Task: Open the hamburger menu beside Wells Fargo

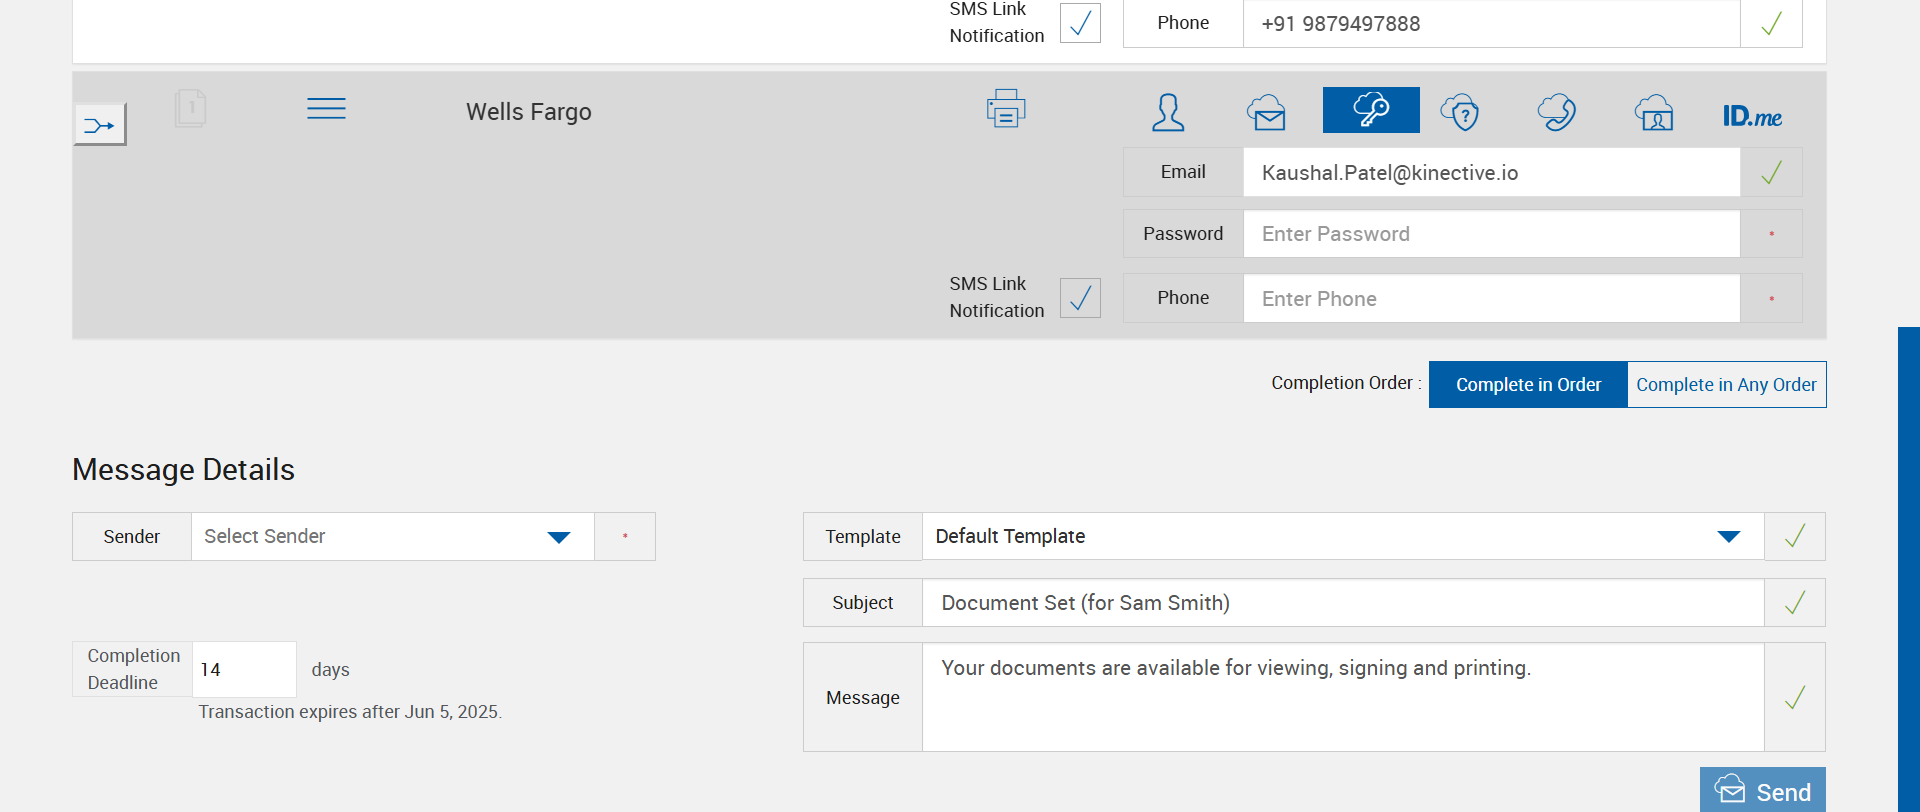Action: pyautogui.click(x=326, y=109)
